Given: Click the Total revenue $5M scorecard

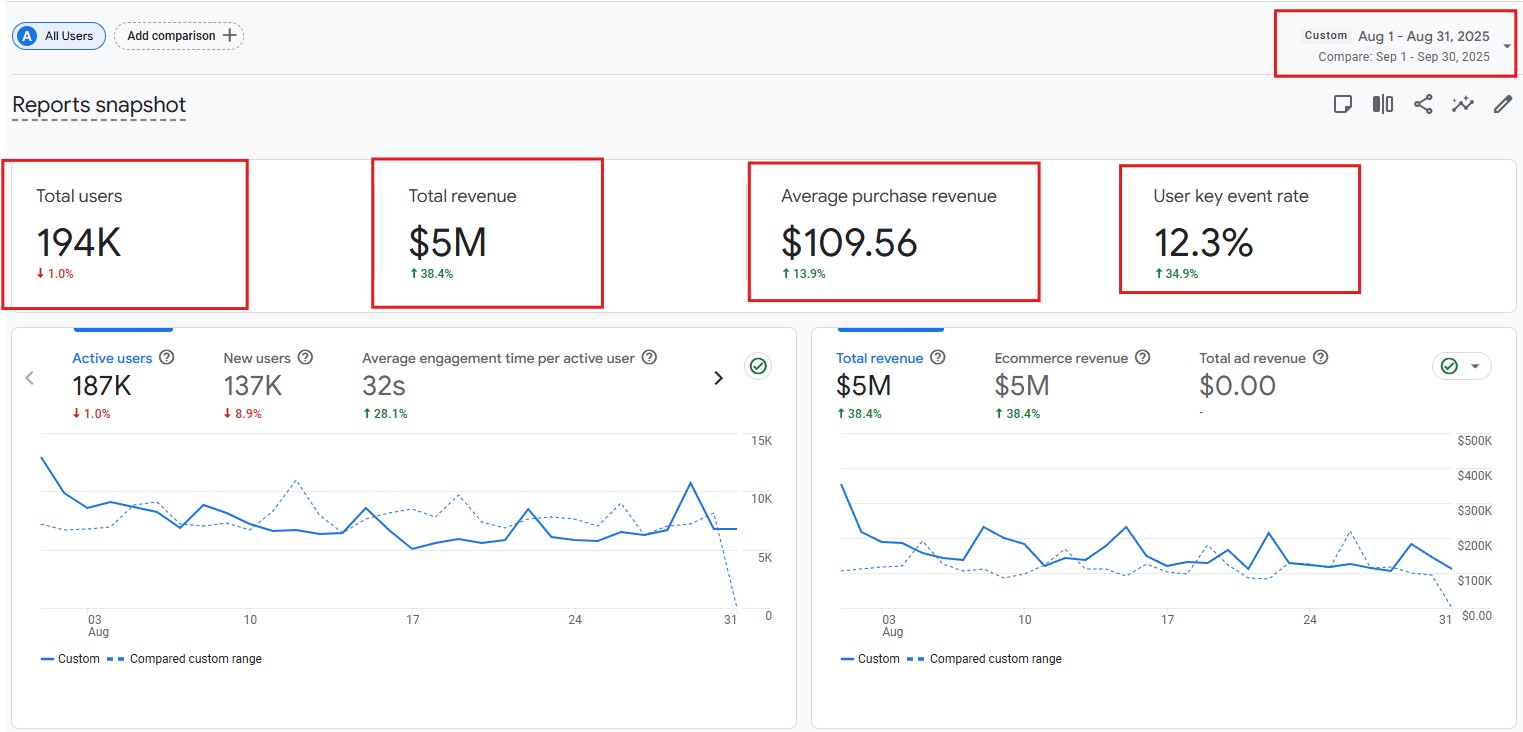Looking at the screenshot, I should [x=487, y=232].
